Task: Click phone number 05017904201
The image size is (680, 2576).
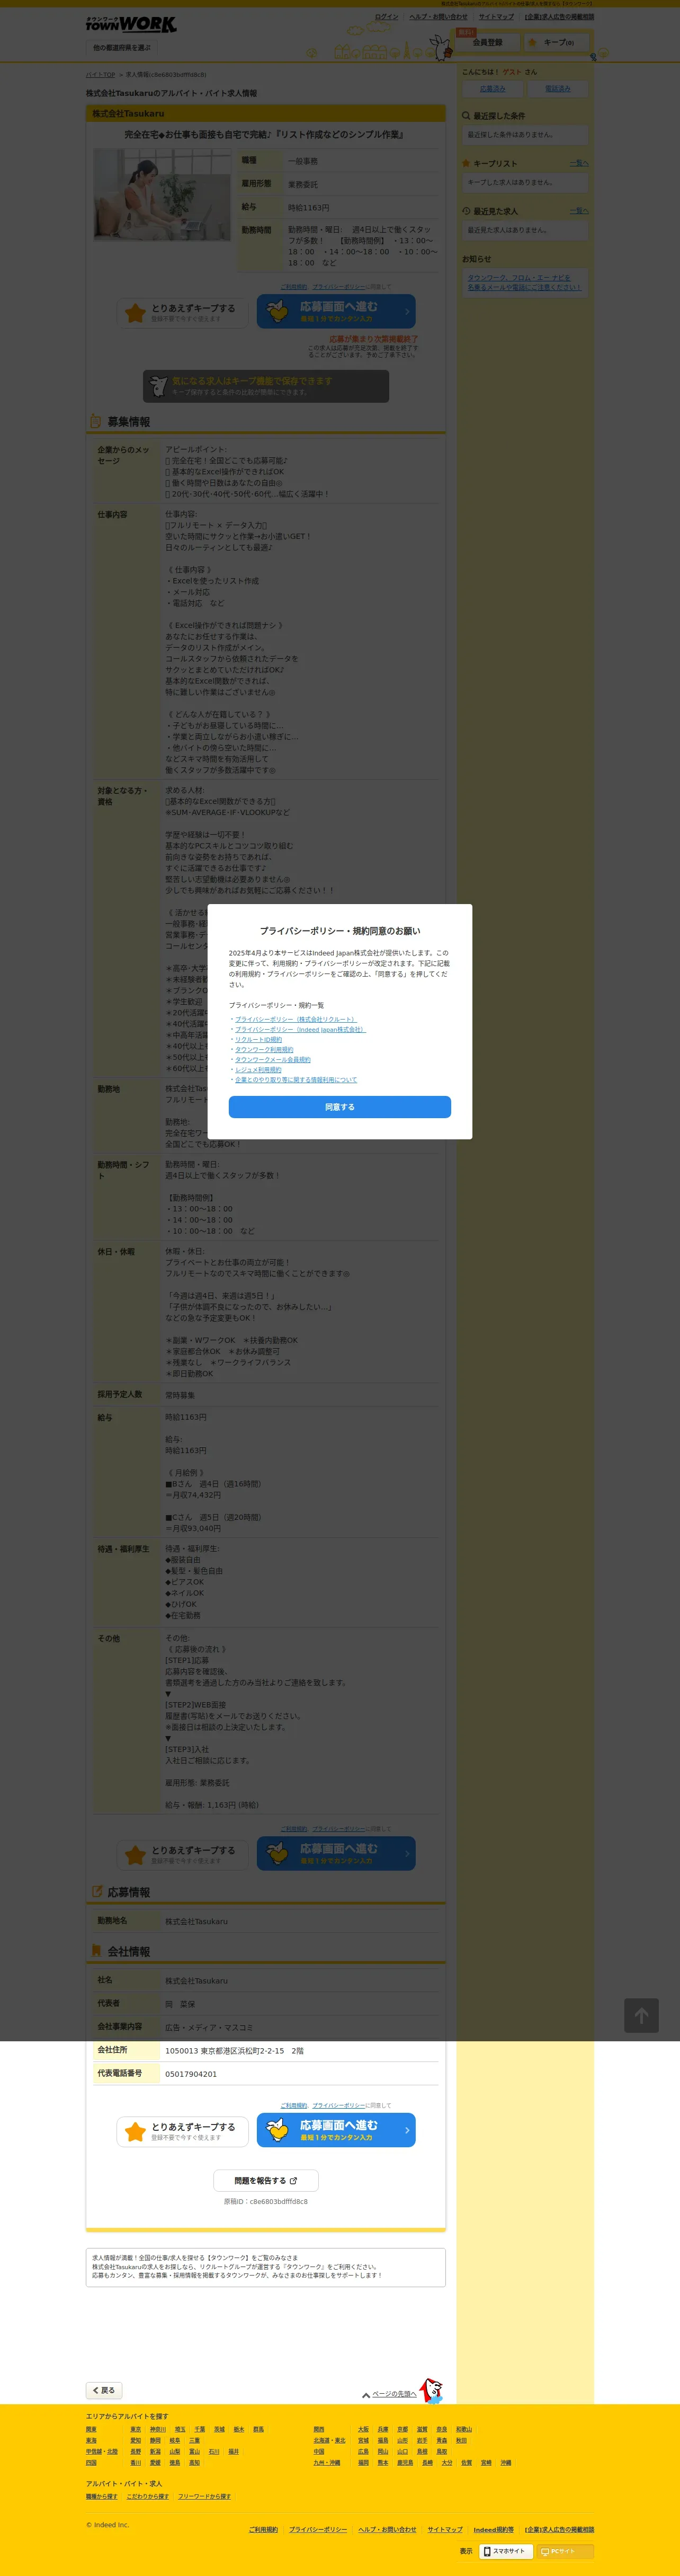Action: click(x=191, y=2074)
